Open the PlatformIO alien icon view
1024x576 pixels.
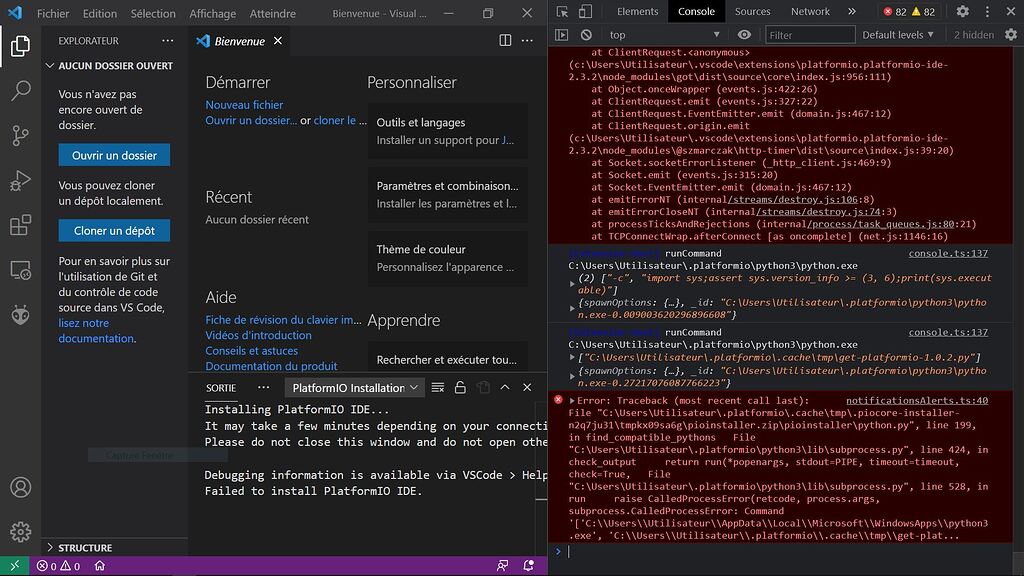point(20,315)
